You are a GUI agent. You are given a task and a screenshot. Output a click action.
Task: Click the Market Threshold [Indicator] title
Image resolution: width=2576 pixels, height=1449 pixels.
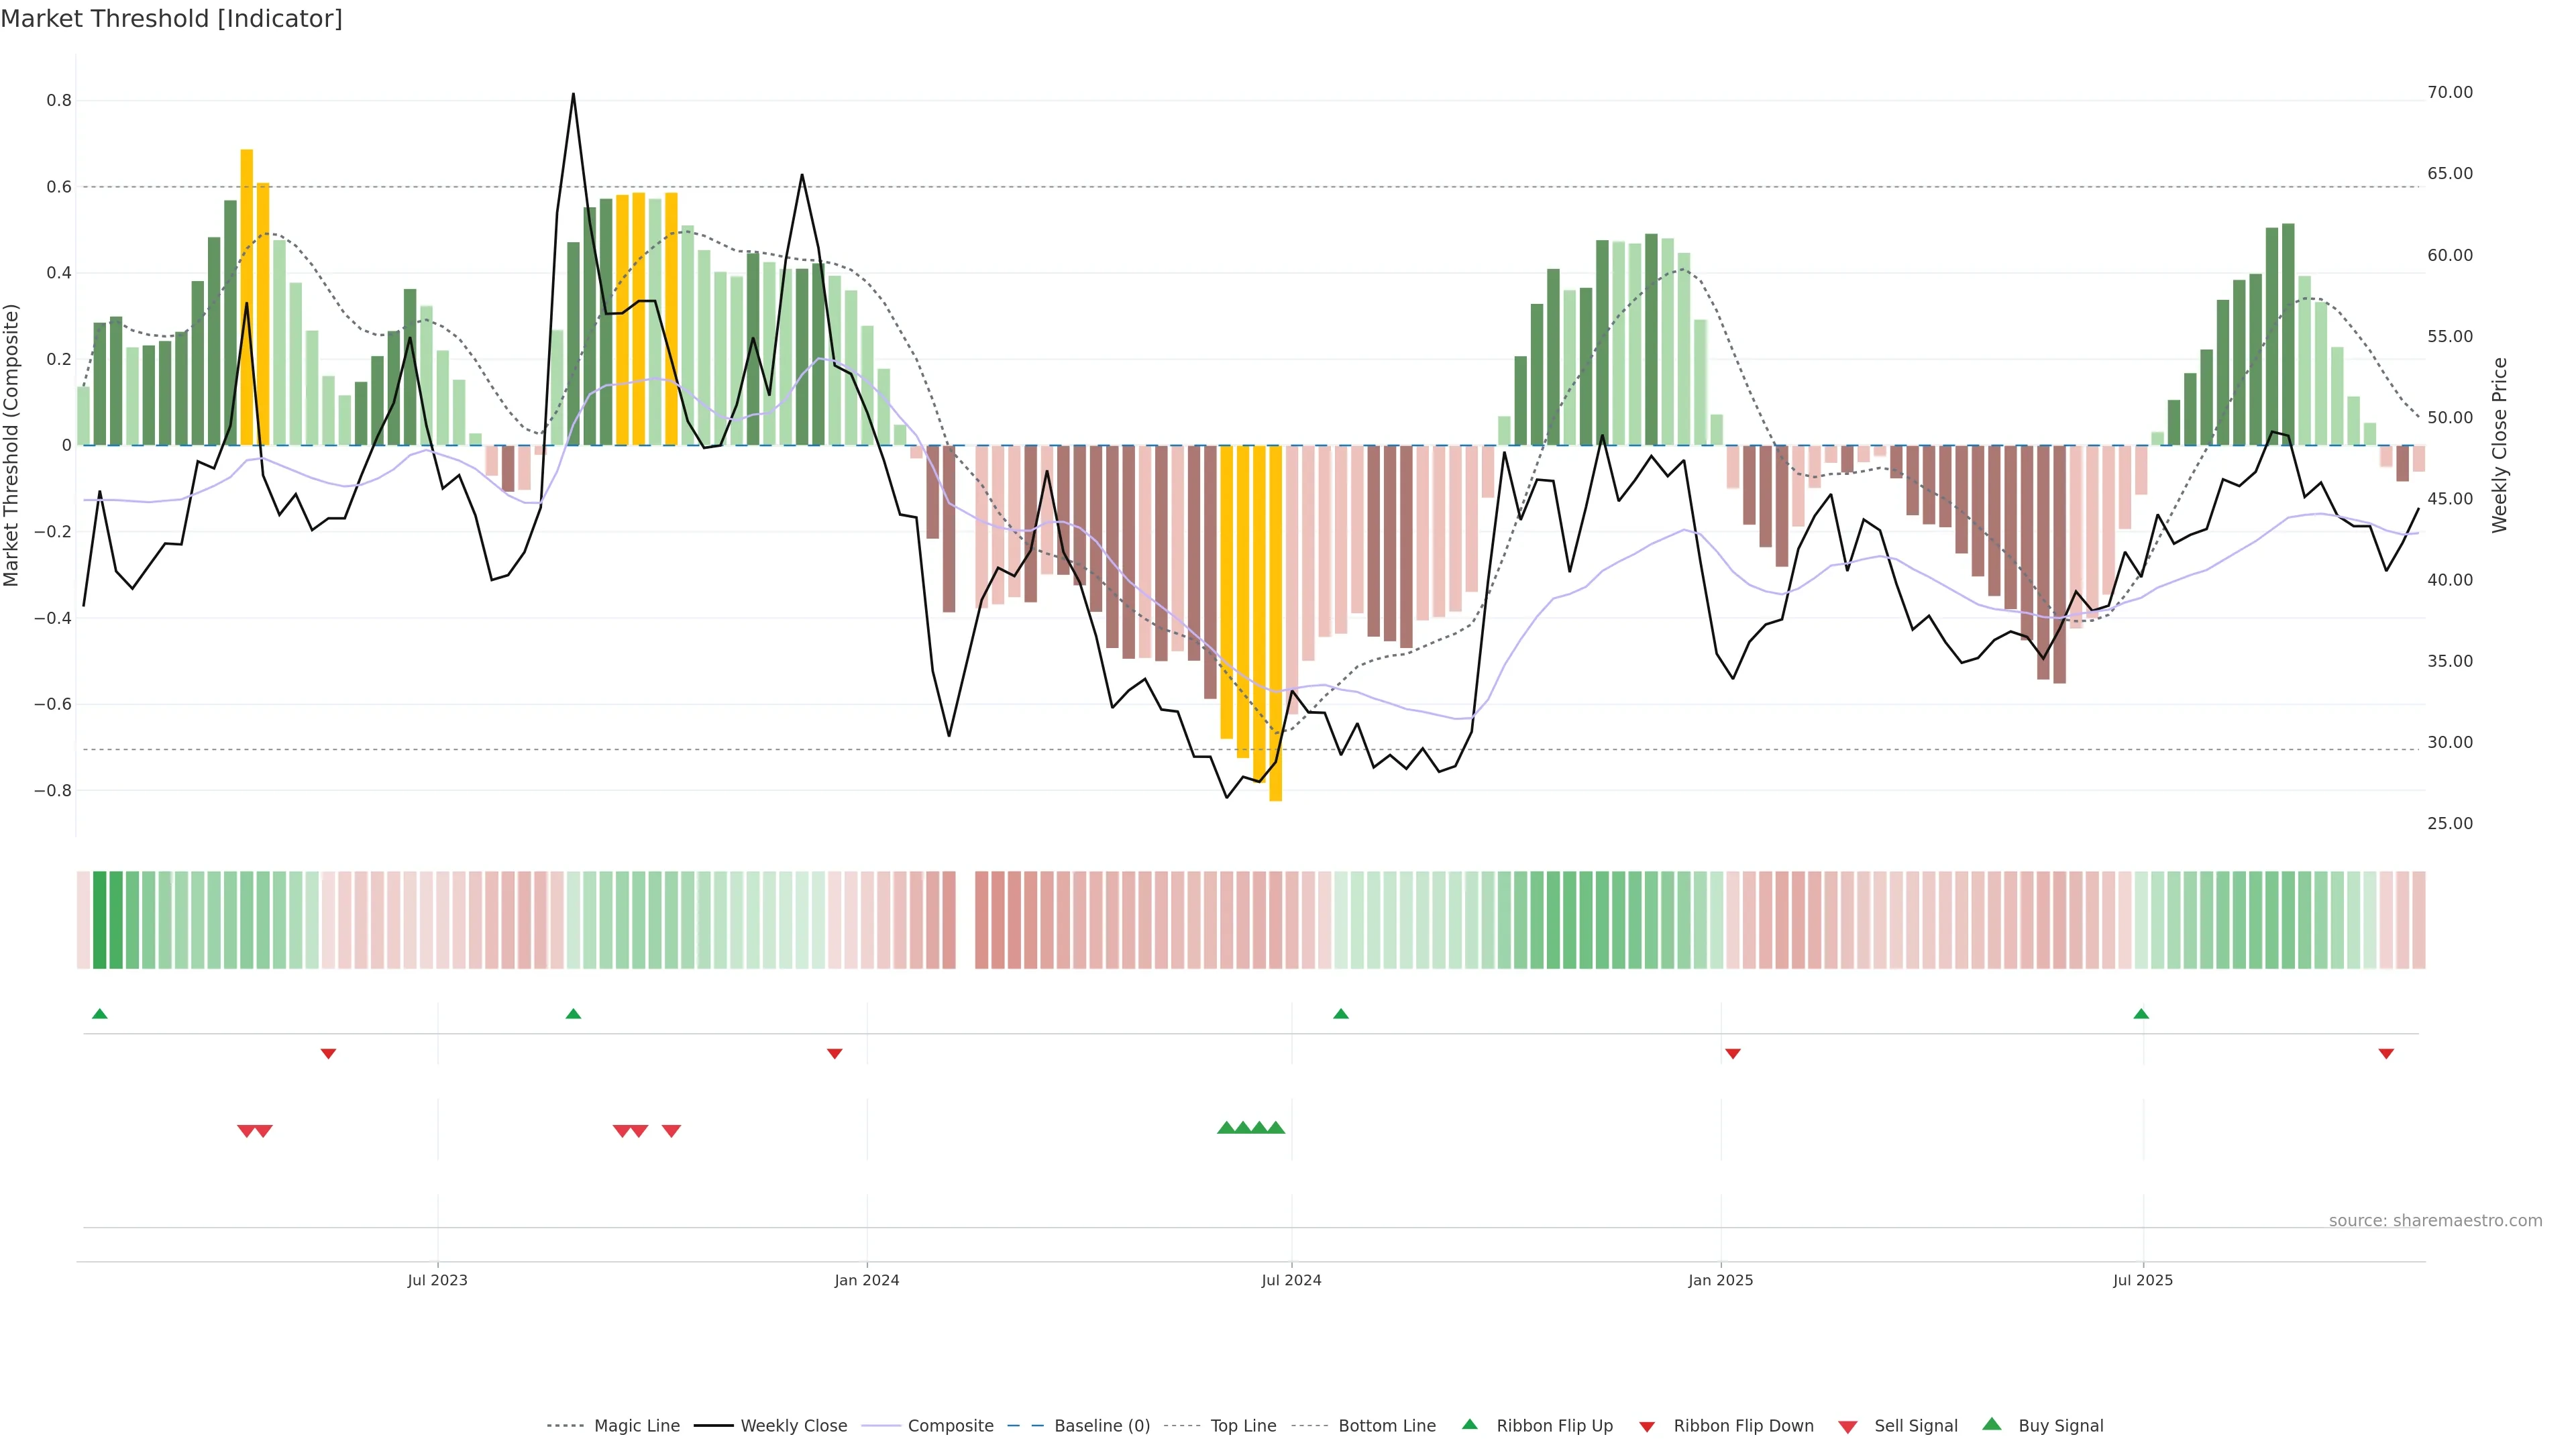coord(171,19)
